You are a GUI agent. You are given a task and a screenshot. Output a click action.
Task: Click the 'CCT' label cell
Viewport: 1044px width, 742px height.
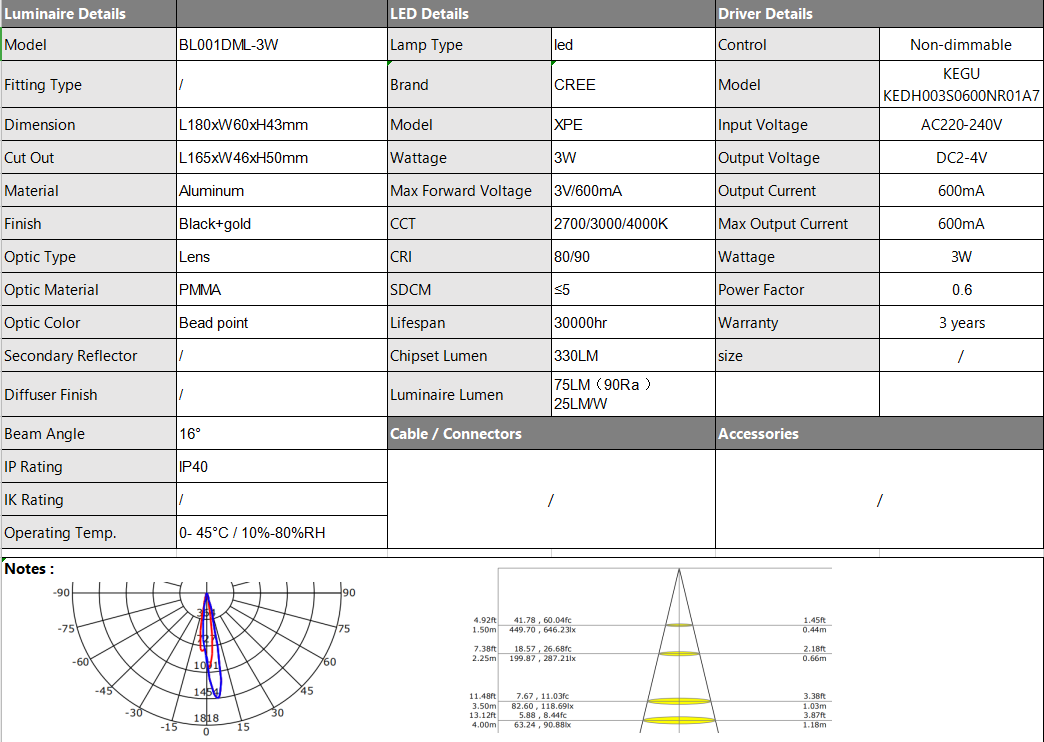(x=469, y=224)
